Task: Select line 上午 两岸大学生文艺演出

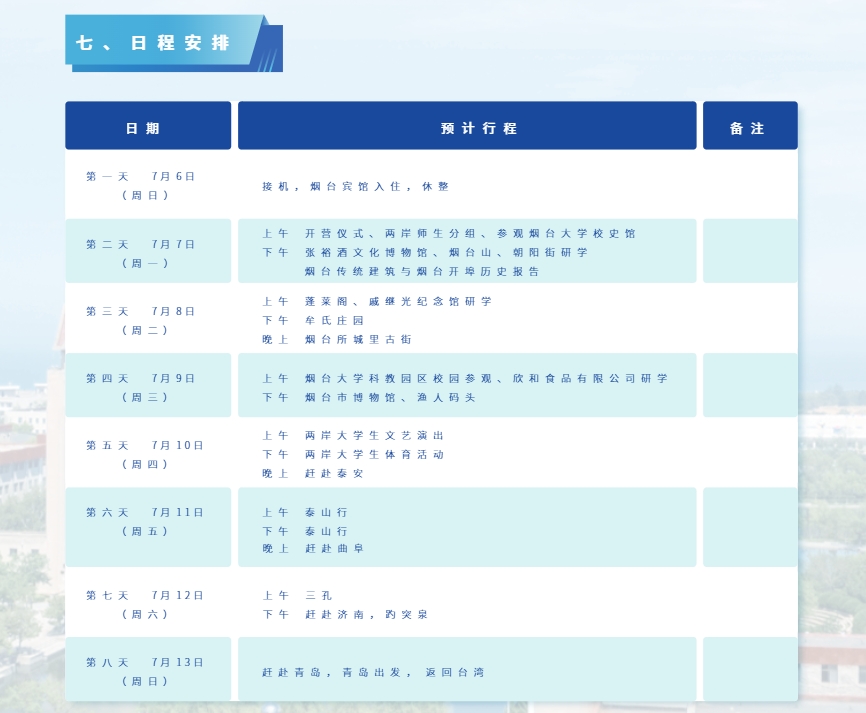Action: (353, 436)
